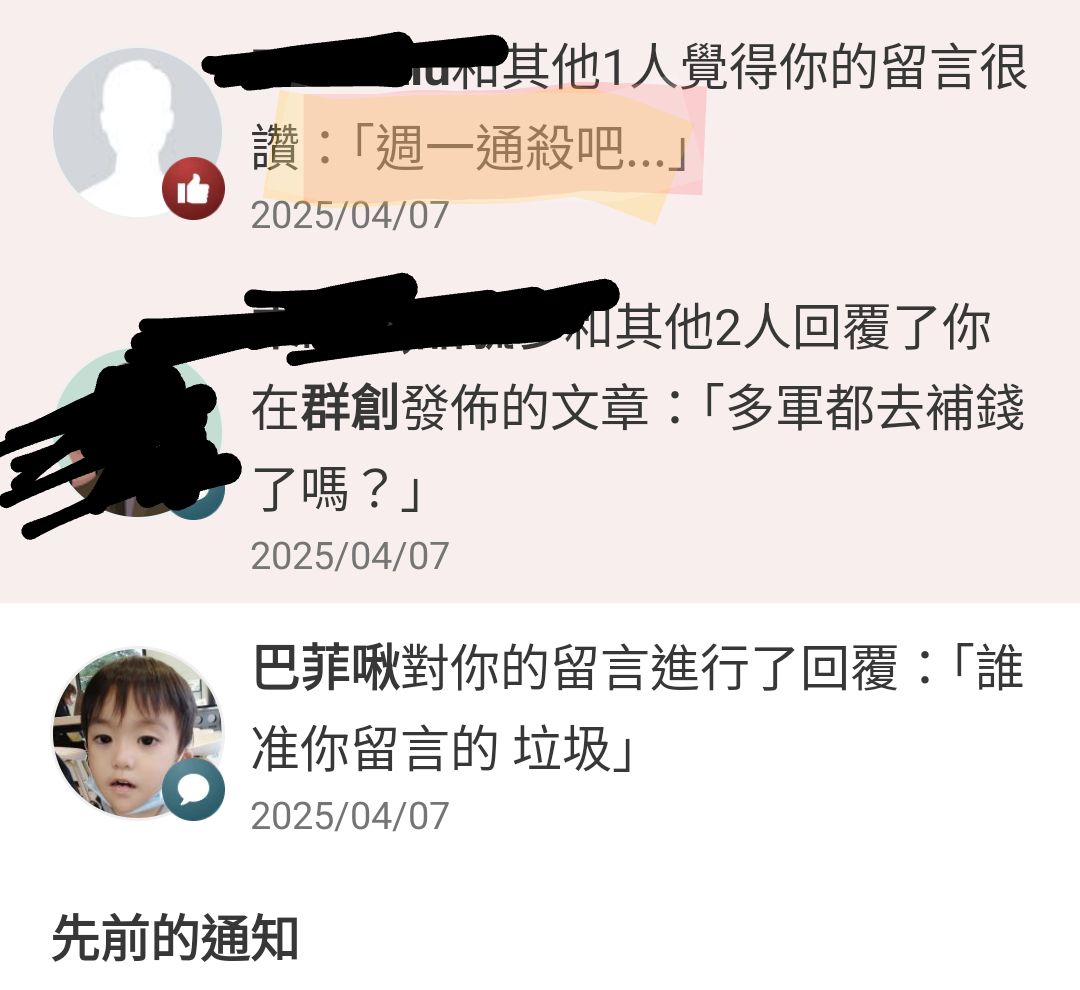This screenshot has width=1080, height=990.
Task: Tap the gray default silhouette avatar
Action: point(138,132)
